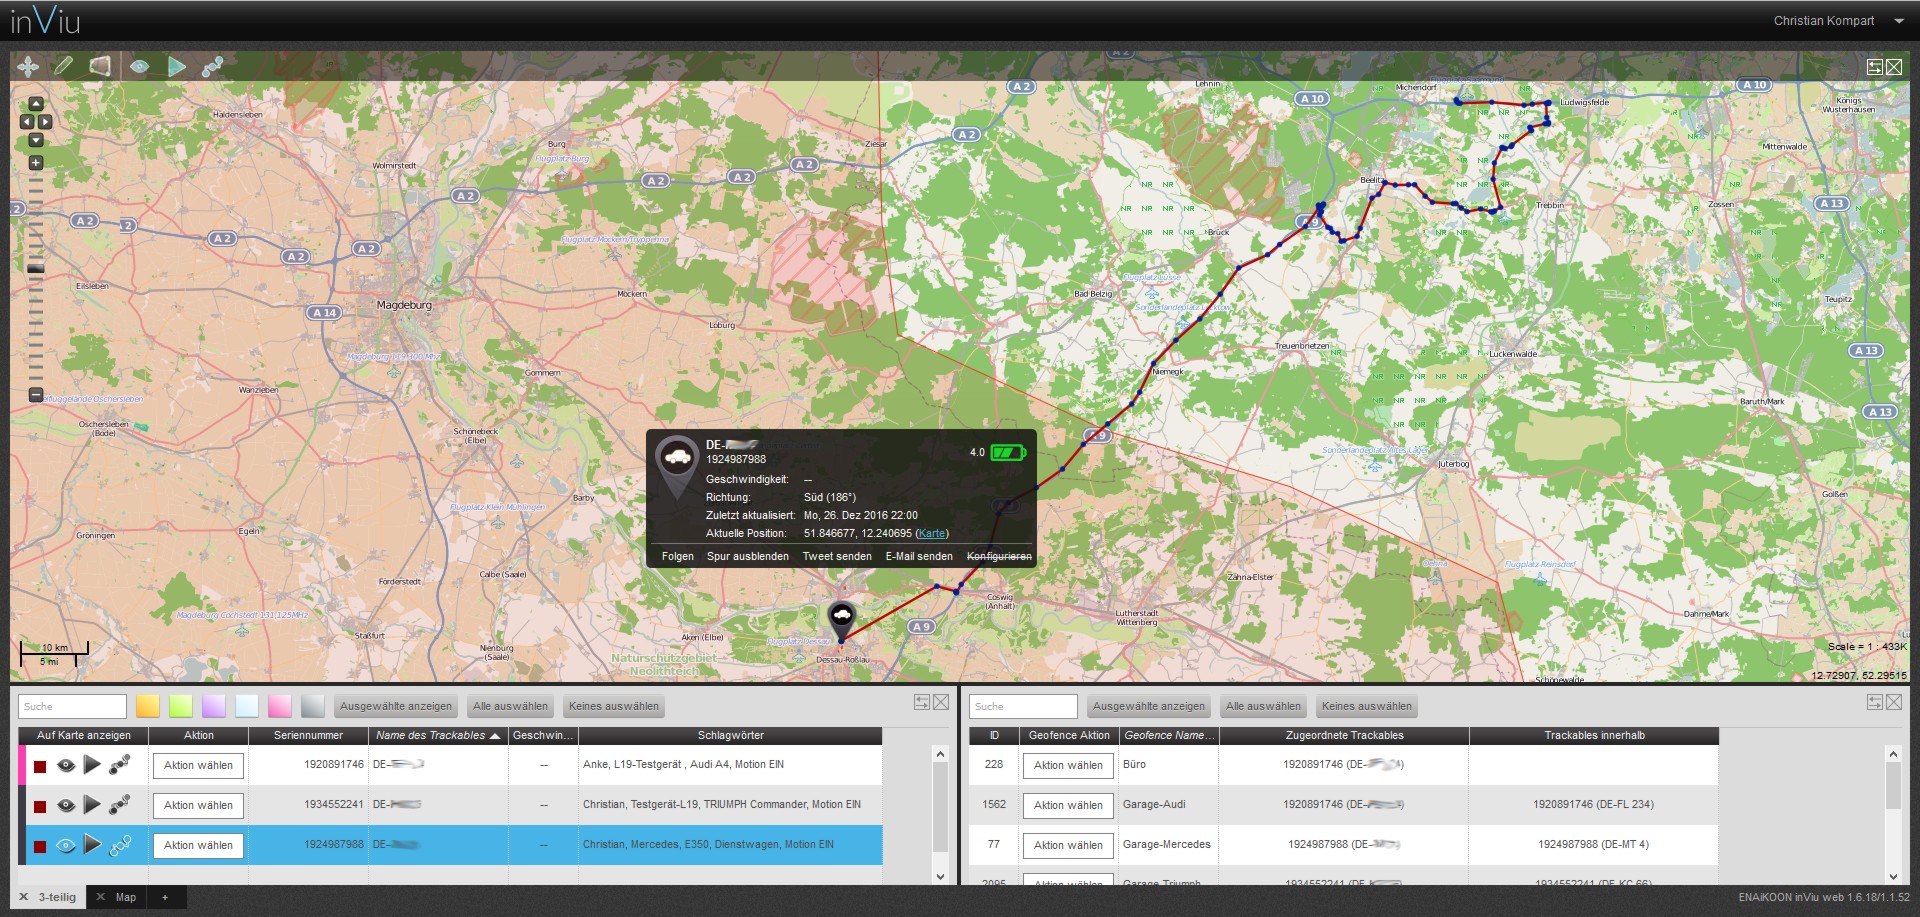Add a new tab with plus button
Viewport: 1920px width, 917px height.
165,897
